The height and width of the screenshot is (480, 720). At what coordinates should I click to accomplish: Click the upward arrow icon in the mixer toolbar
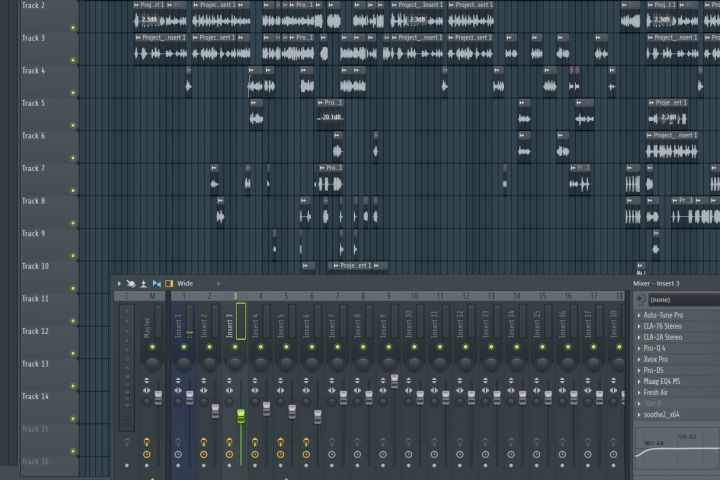tap(144, 283)
